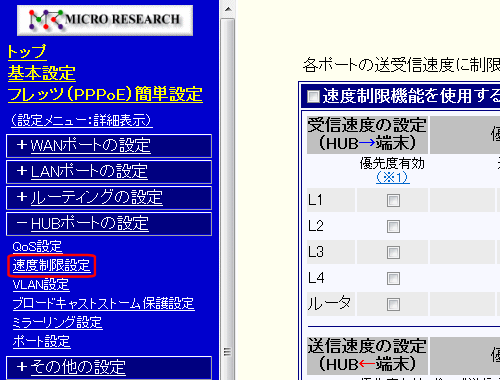This screenshot has height=380, width=500.
Task: Select 速度制限設定 menu item
Action: point(51,266)
